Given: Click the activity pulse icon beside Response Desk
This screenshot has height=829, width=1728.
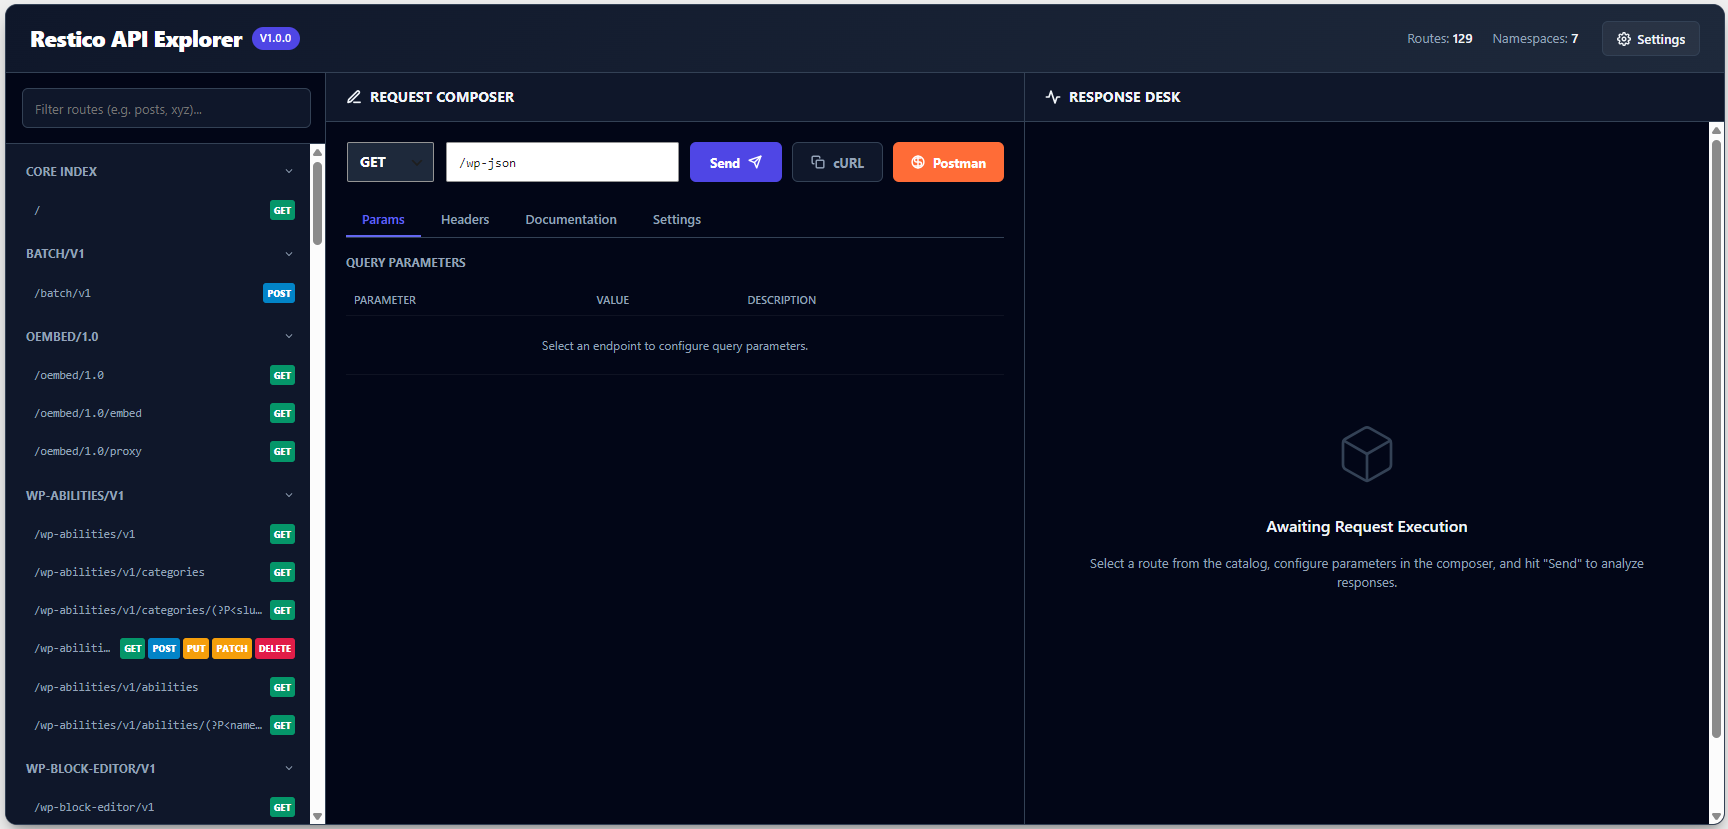Looking at the screenshot, I should click(x=1053, y=97).
